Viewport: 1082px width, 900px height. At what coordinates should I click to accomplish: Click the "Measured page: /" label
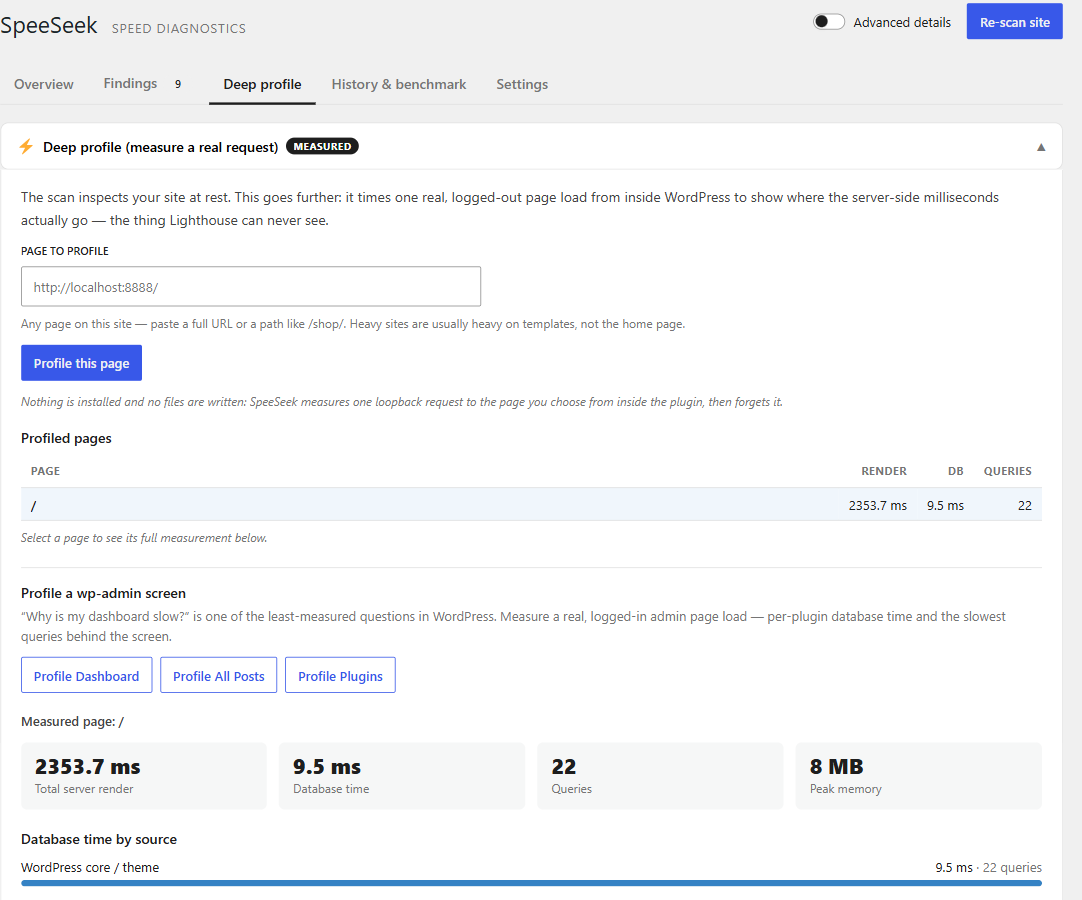[x=72, y=721]
